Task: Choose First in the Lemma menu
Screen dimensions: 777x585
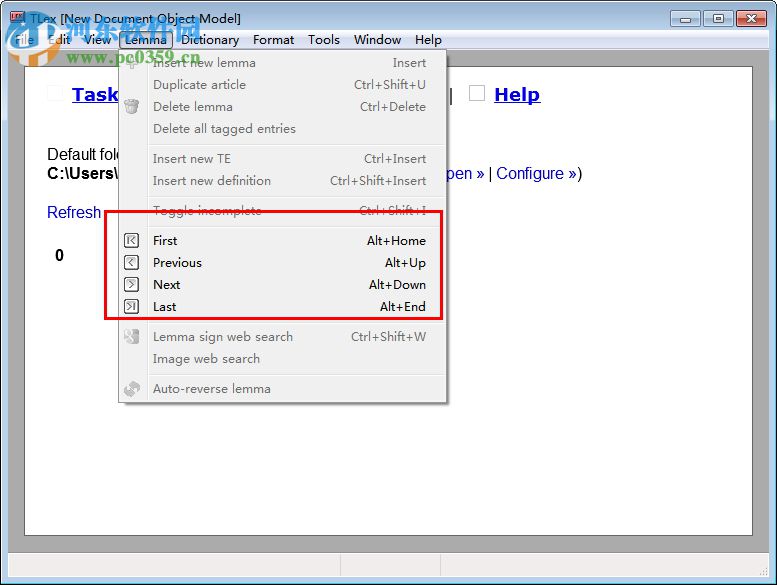Action: [x=282, y=241]
